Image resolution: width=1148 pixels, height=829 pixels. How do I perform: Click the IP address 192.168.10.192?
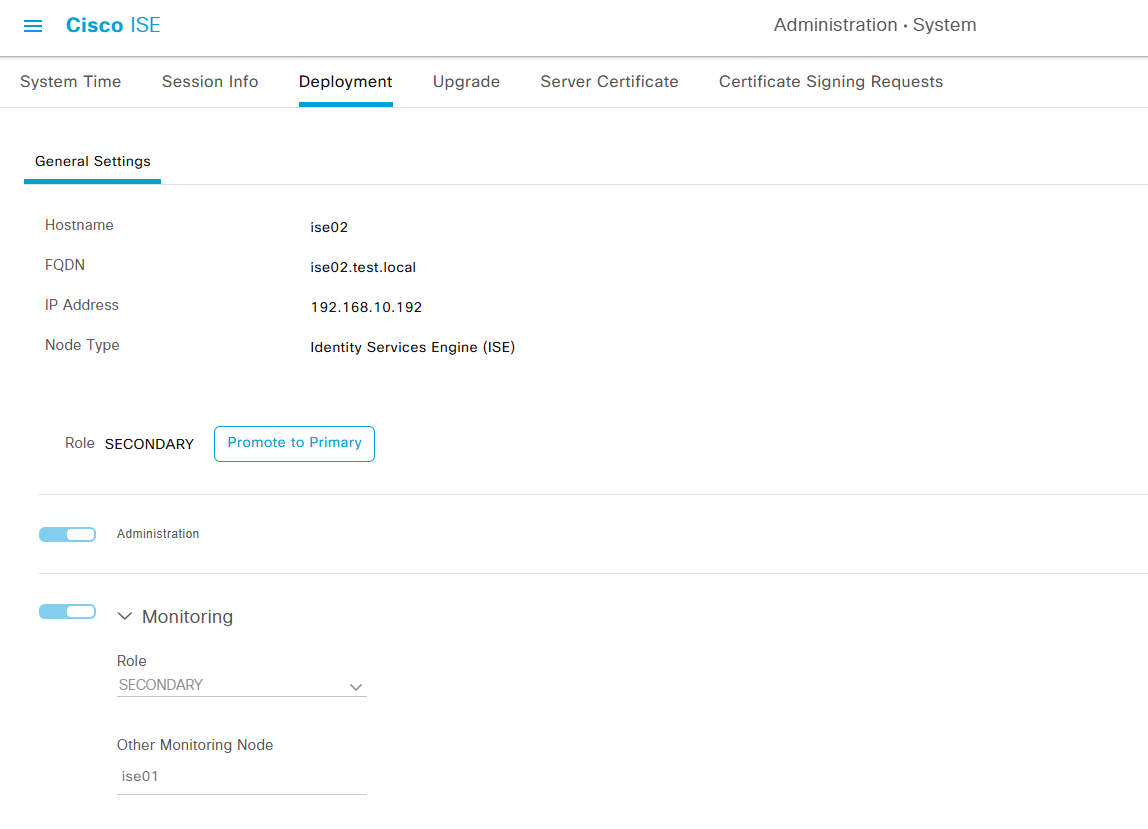point(366,307)
